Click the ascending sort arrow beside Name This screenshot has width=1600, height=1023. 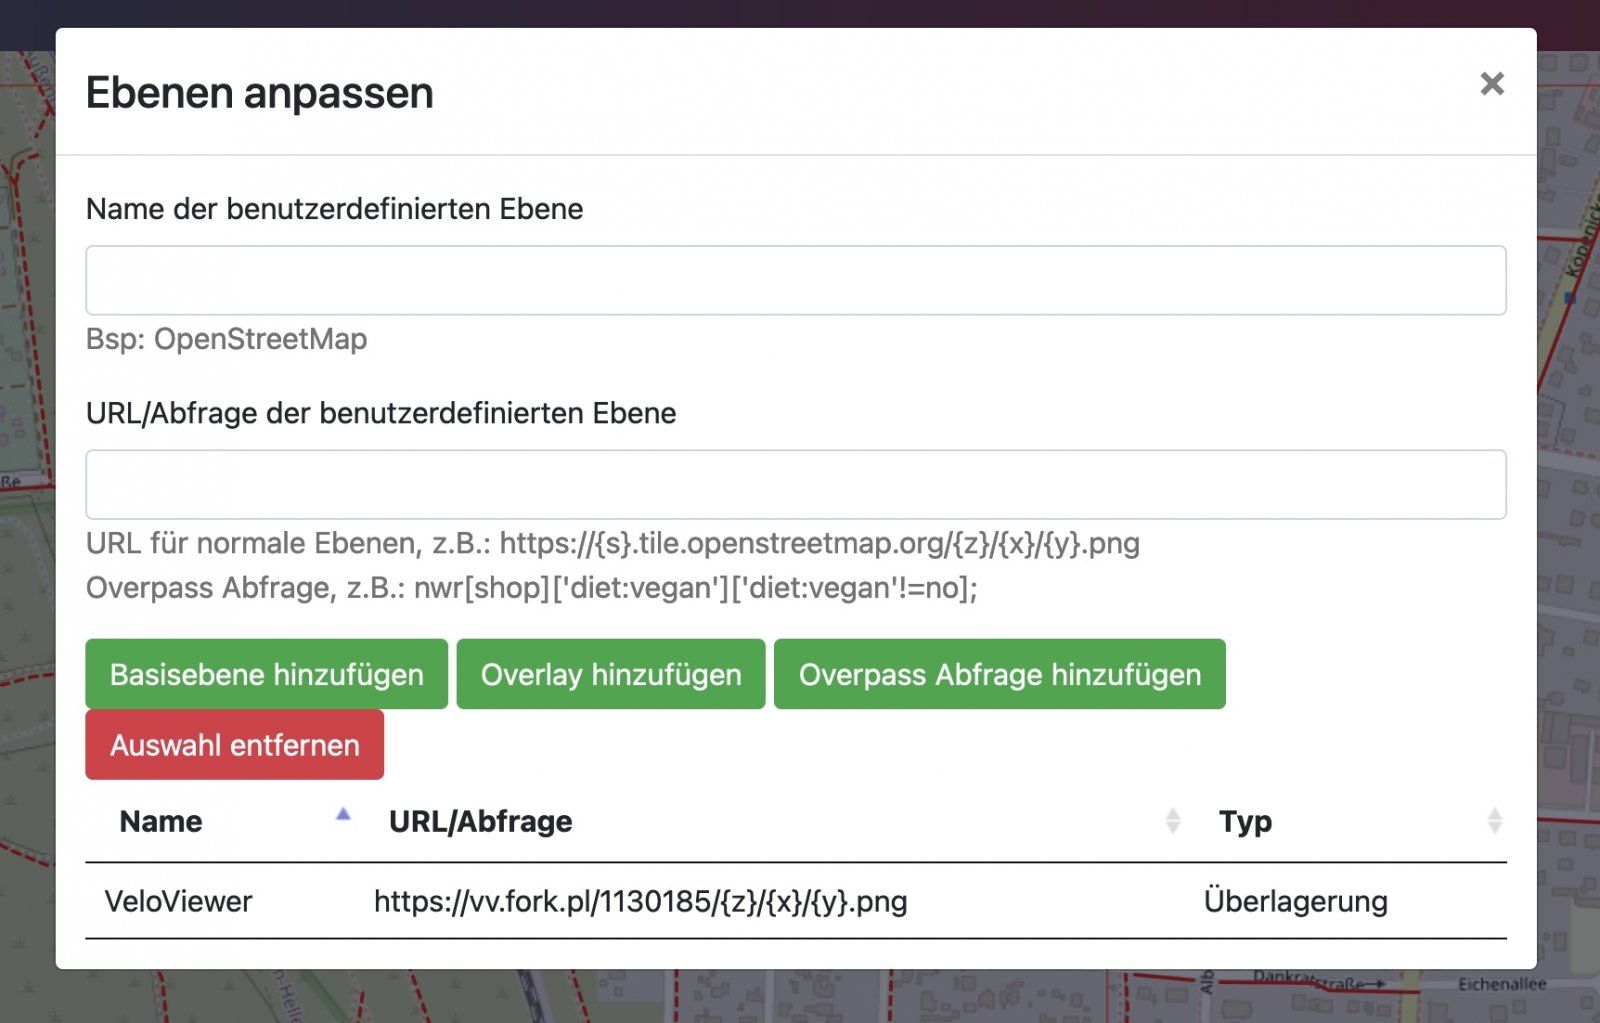pyautogui.click(x=343, y=815)
